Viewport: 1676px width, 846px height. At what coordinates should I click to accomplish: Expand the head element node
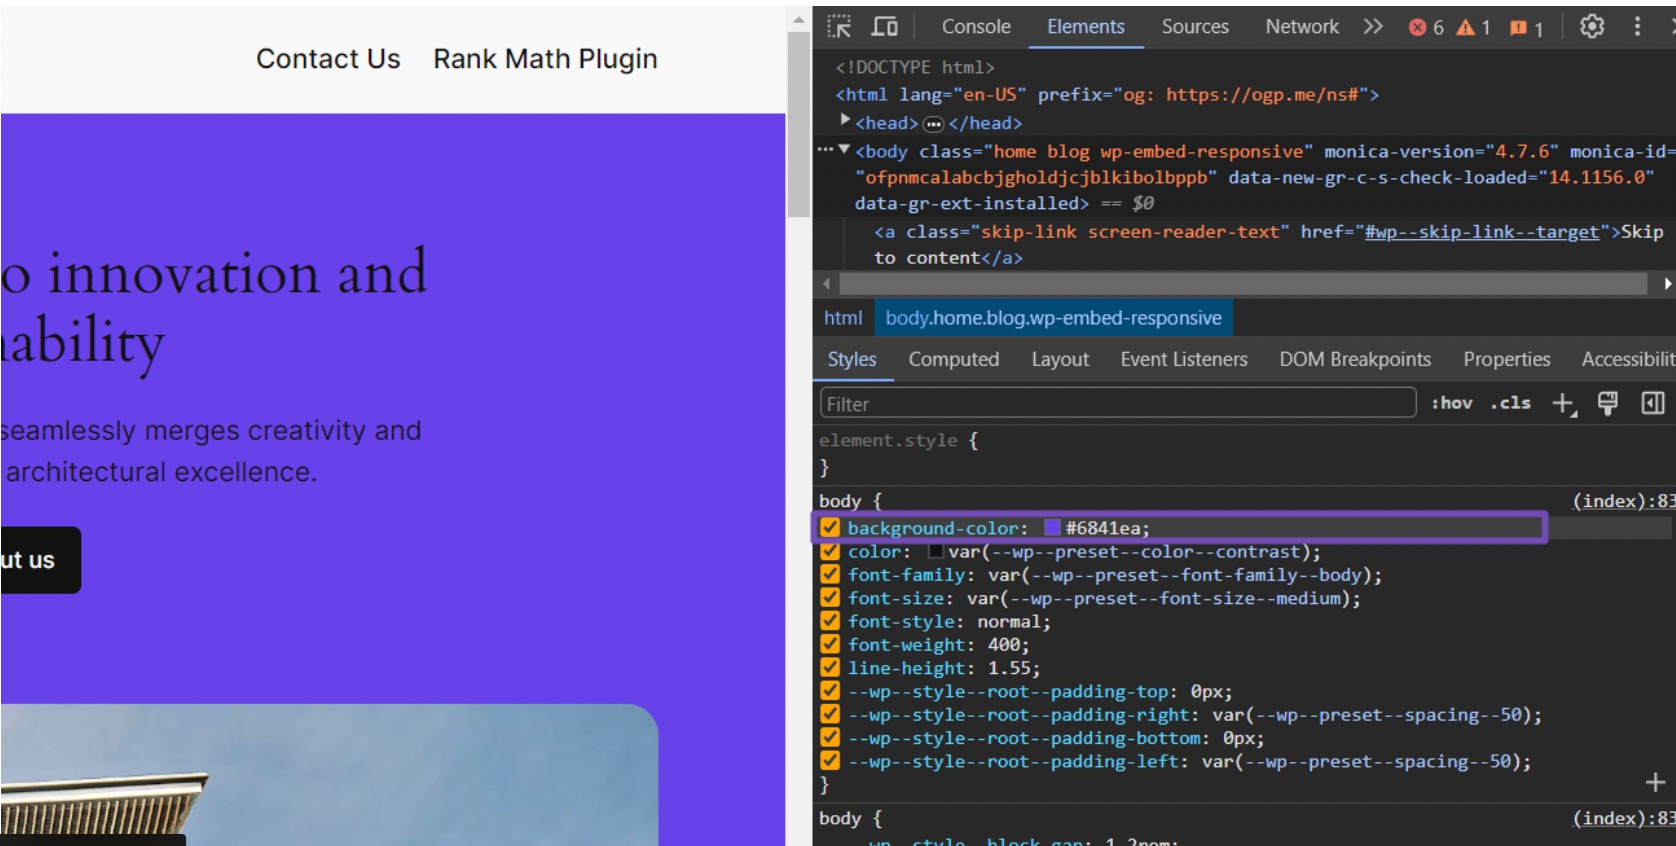click(845, 120)
